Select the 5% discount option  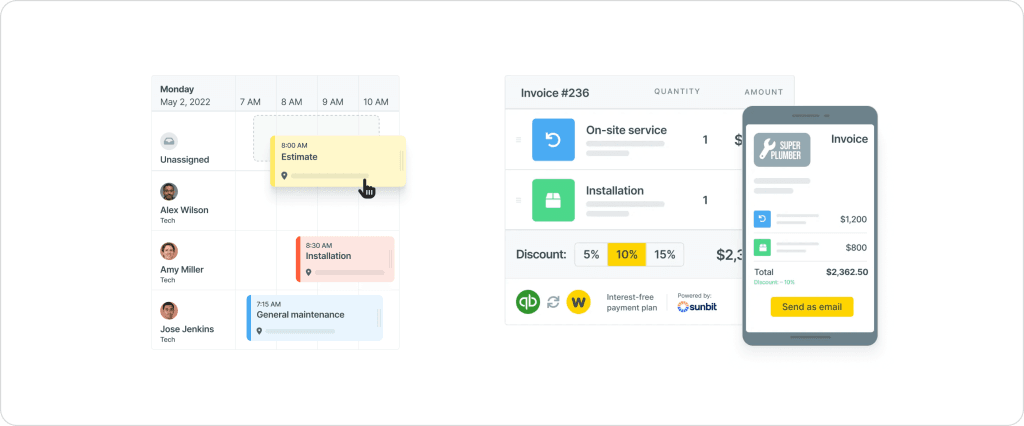[x=591, y=255]
